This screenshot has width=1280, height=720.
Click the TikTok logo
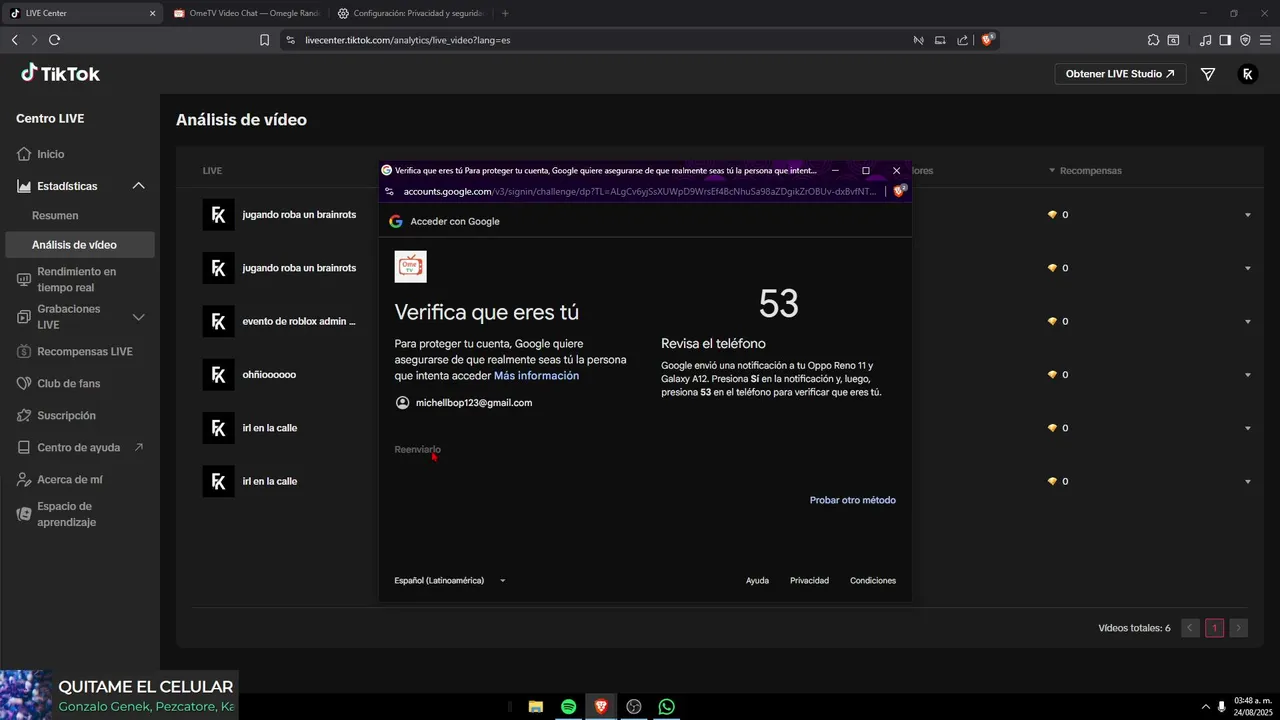pos(60,74)
